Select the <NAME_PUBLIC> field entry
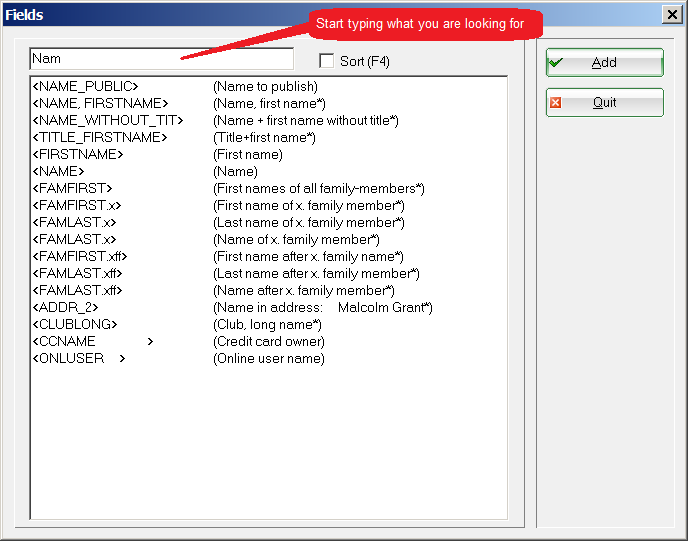 tap(86, 87)
